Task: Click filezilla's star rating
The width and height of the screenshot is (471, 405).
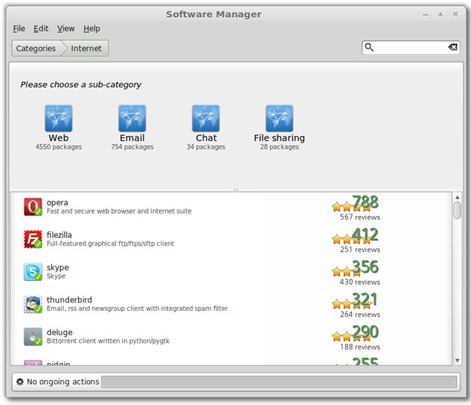Action: [x=351, y=240]
